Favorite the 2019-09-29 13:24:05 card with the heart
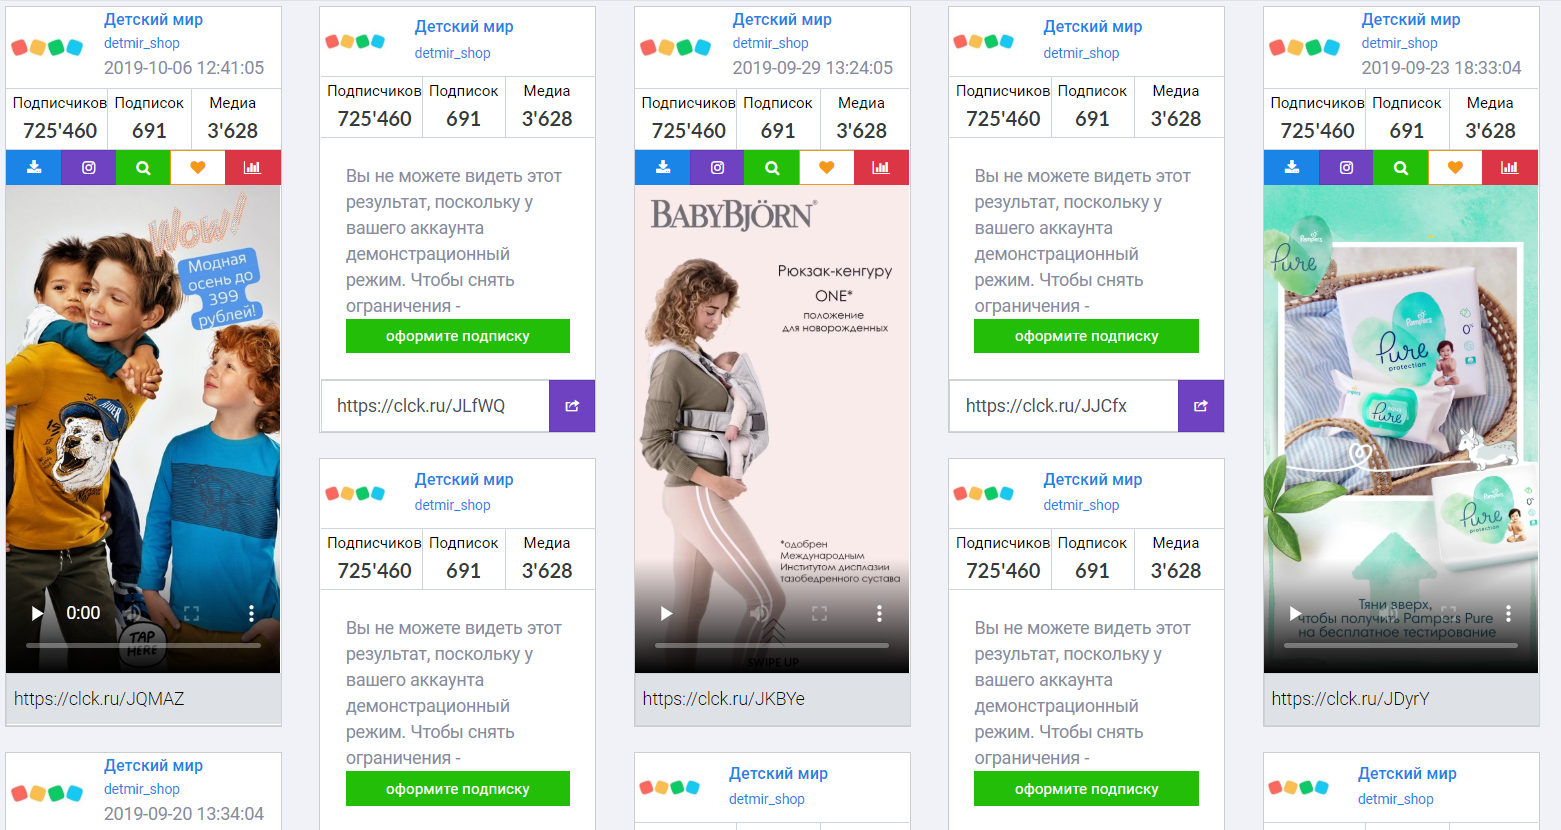This screenshot has height=830, width=1561. (827, 168)
